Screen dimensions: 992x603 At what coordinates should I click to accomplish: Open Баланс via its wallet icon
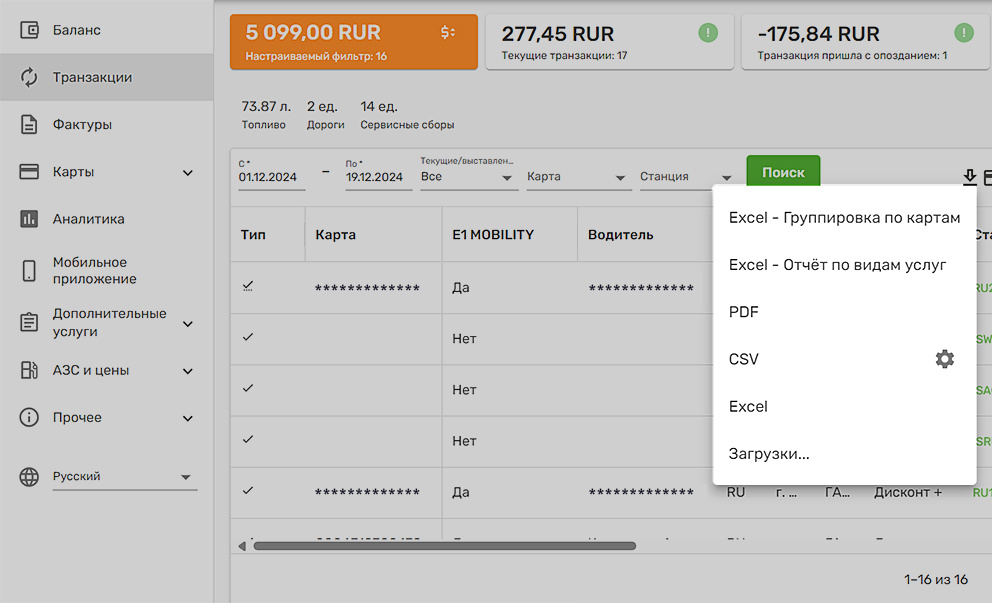coord(29,30)
